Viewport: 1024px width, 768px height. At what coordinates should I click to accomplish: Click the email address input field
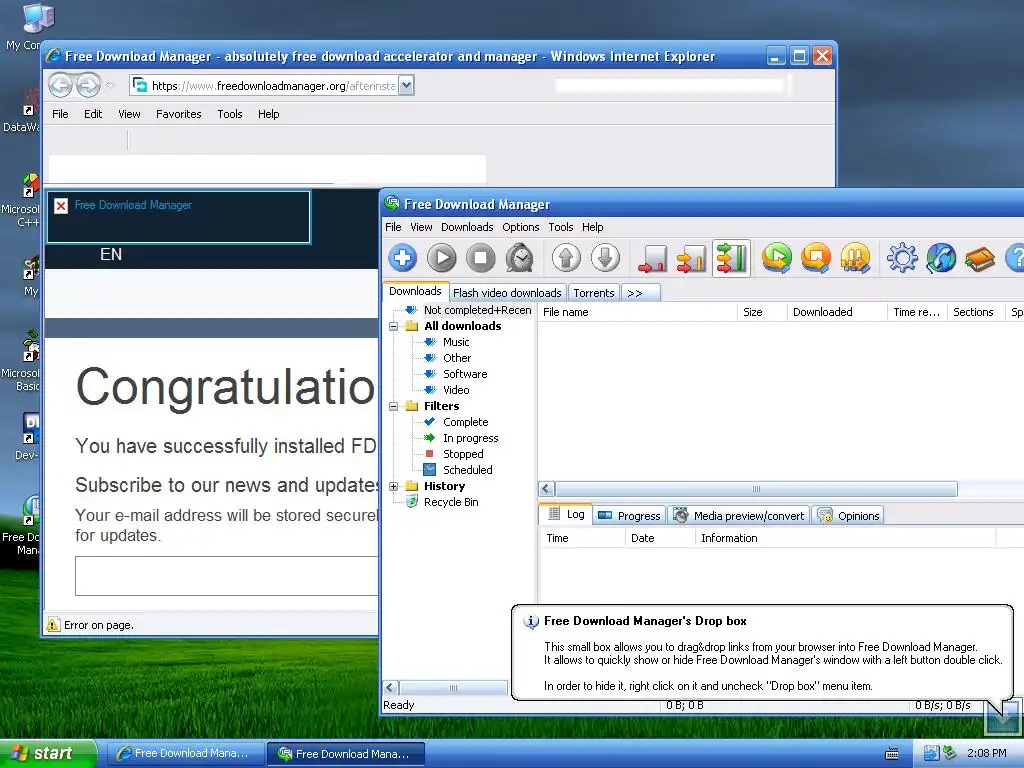[x=226, y=576]
